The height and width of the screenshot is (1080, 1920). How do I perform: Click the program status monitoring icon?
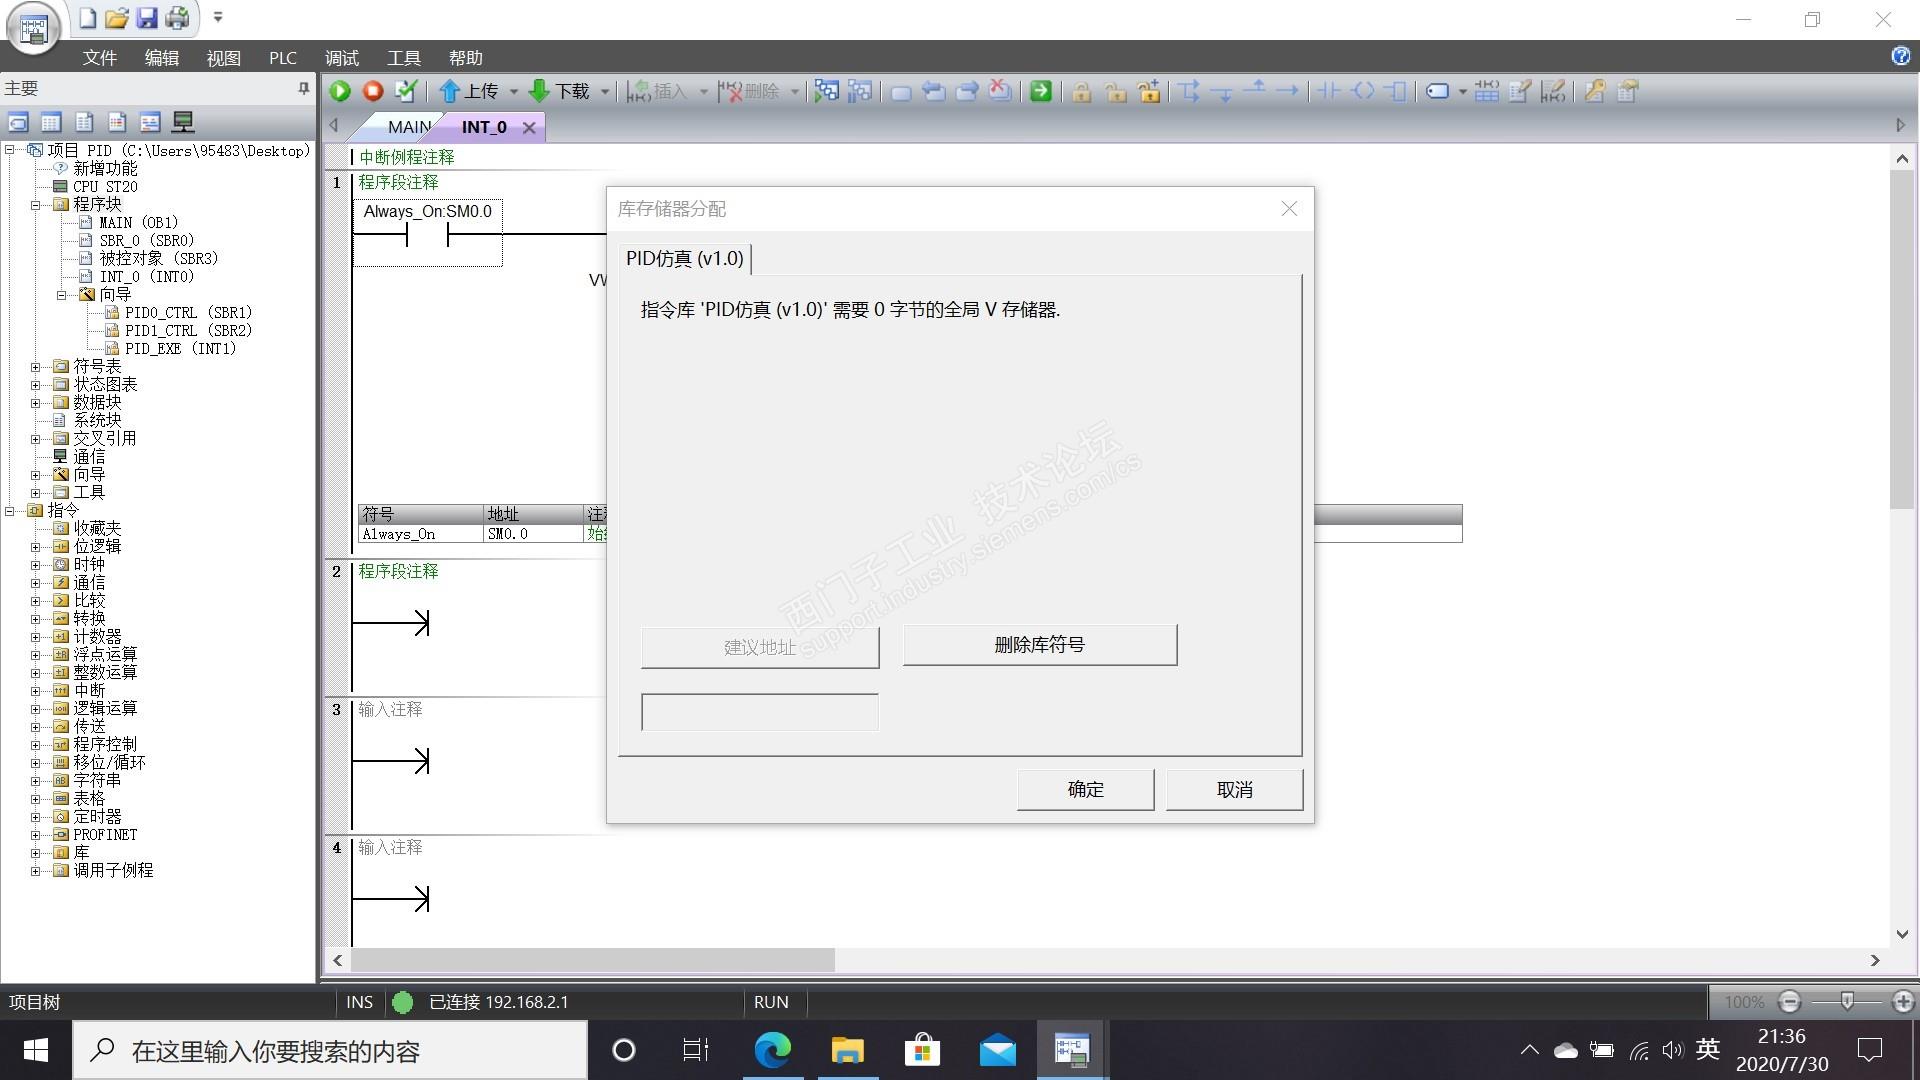pyautogui.click(x=826, y=91)
